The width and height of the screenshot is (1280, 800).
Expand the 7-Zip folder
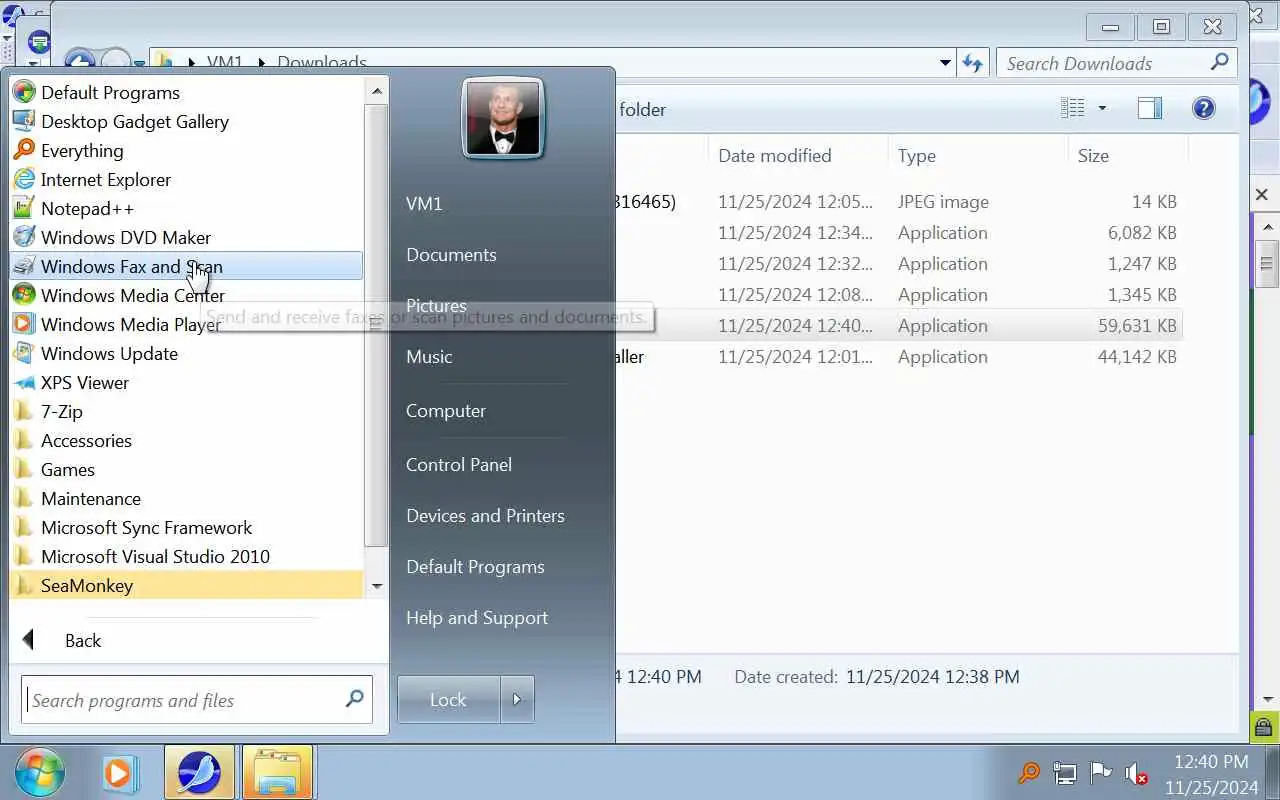click(186, 411)
